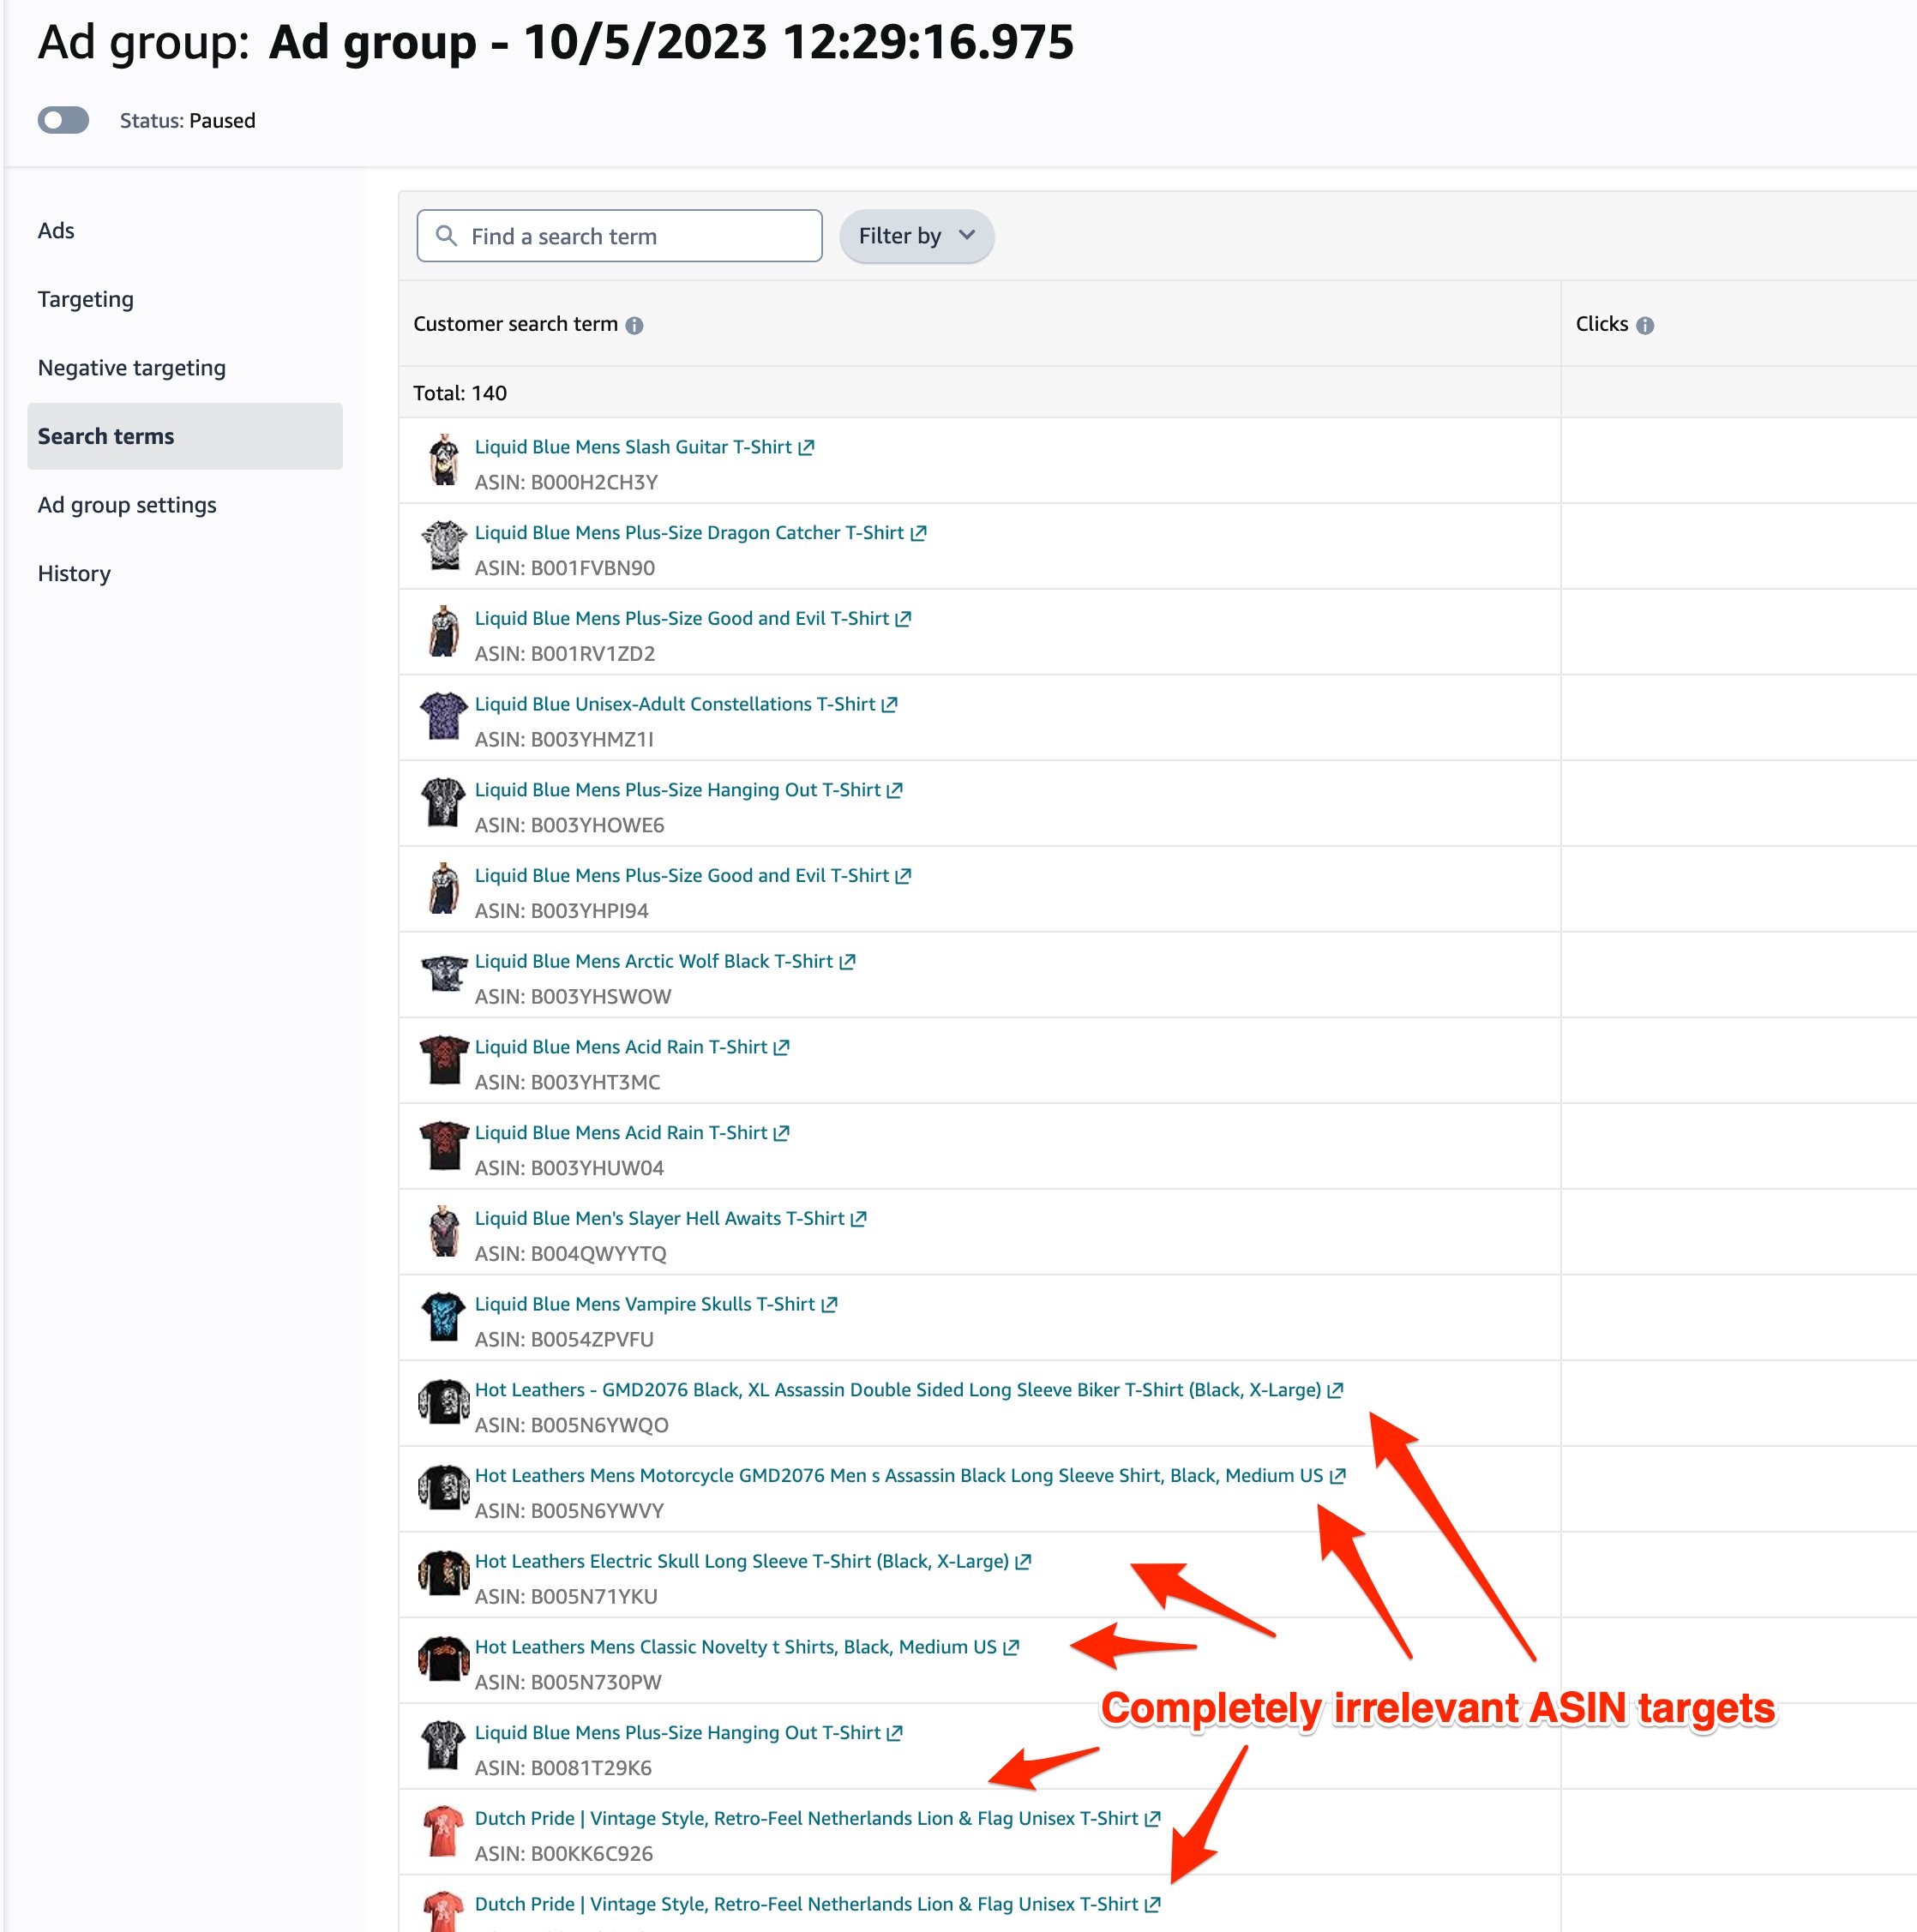The image size is (1917, 1932).
Task: Go to Targeting in sidebar
Action: [x=85, y=299]
